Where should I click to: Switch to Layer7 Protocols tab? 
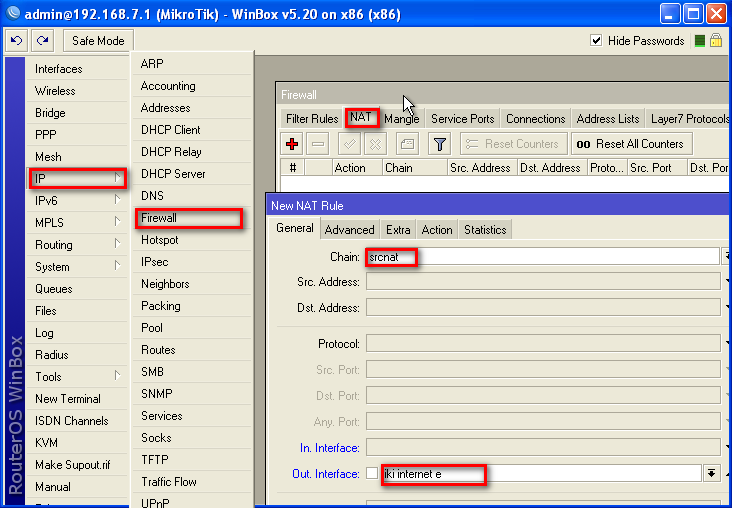pos(689,119)
